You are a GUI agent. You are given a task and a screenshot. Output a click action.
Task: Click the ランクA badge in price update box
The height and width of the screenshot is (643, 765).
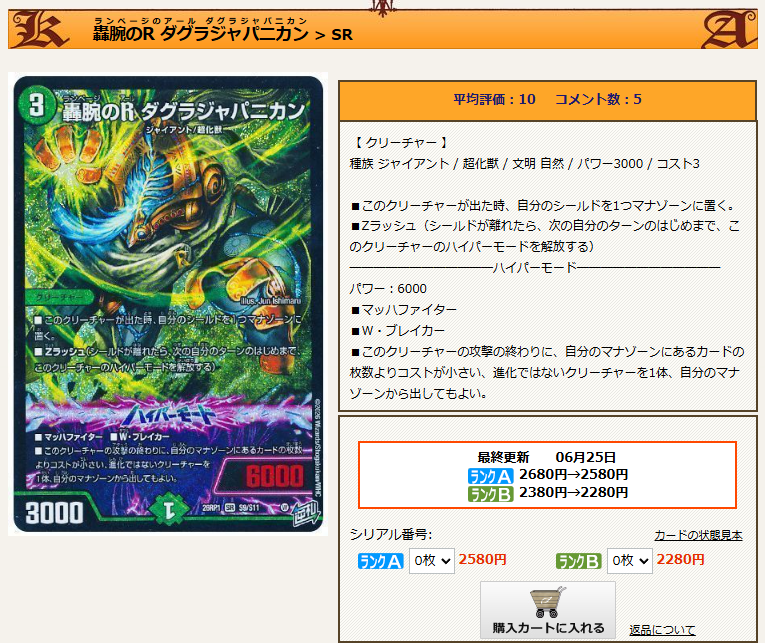pyautogui.click(x=490, y=476)
